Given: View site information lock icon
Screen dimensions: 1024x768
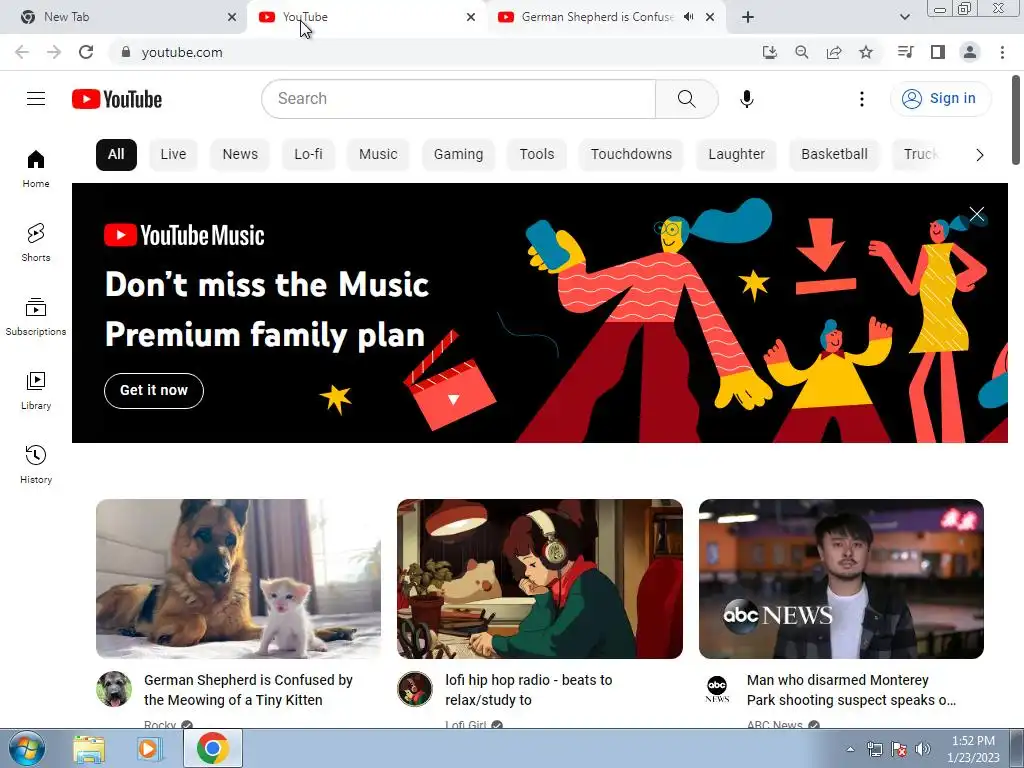Looking at the screenshot, I should coord(126,52).
